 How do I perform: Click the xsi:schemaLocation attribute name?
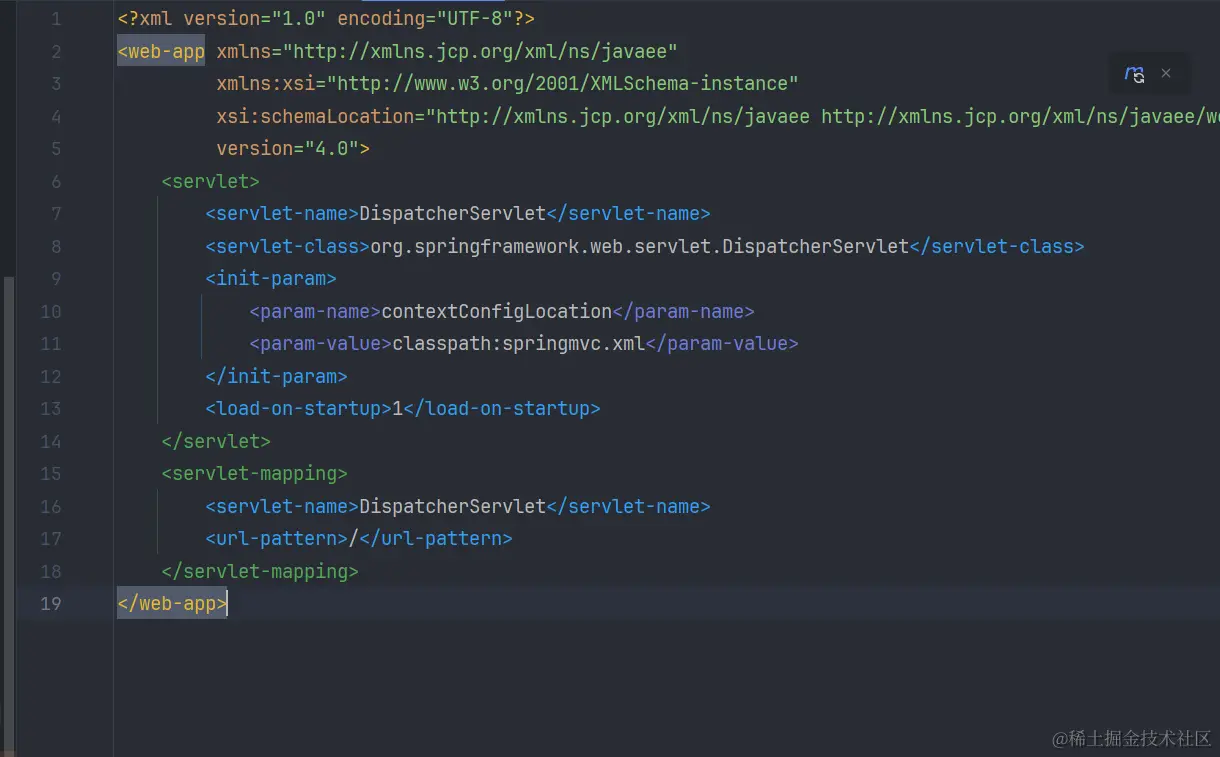[315, 116]
